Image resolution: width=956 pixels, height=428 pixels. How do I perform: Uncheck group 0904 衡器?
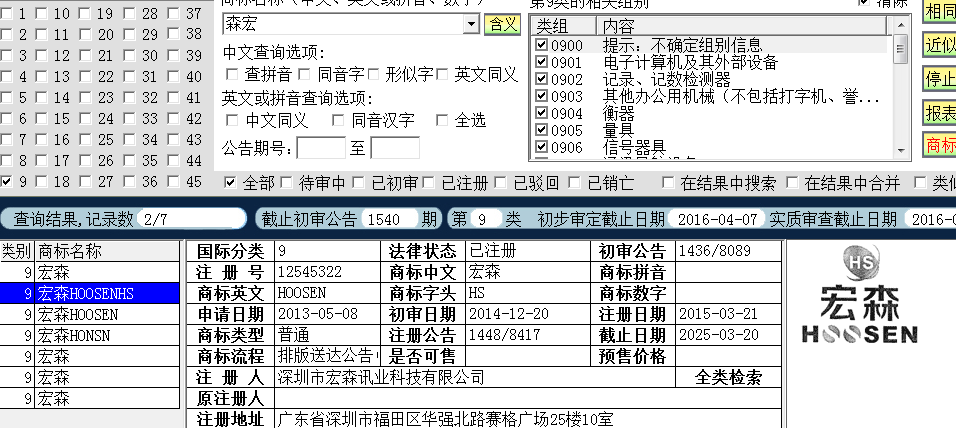coord(541,113)
